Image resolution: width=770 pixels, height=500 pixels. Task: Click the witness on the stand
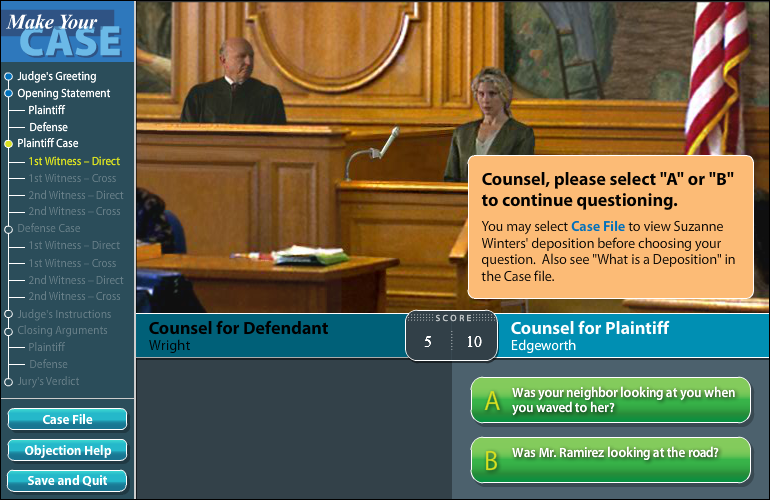(x=489, y=125)
